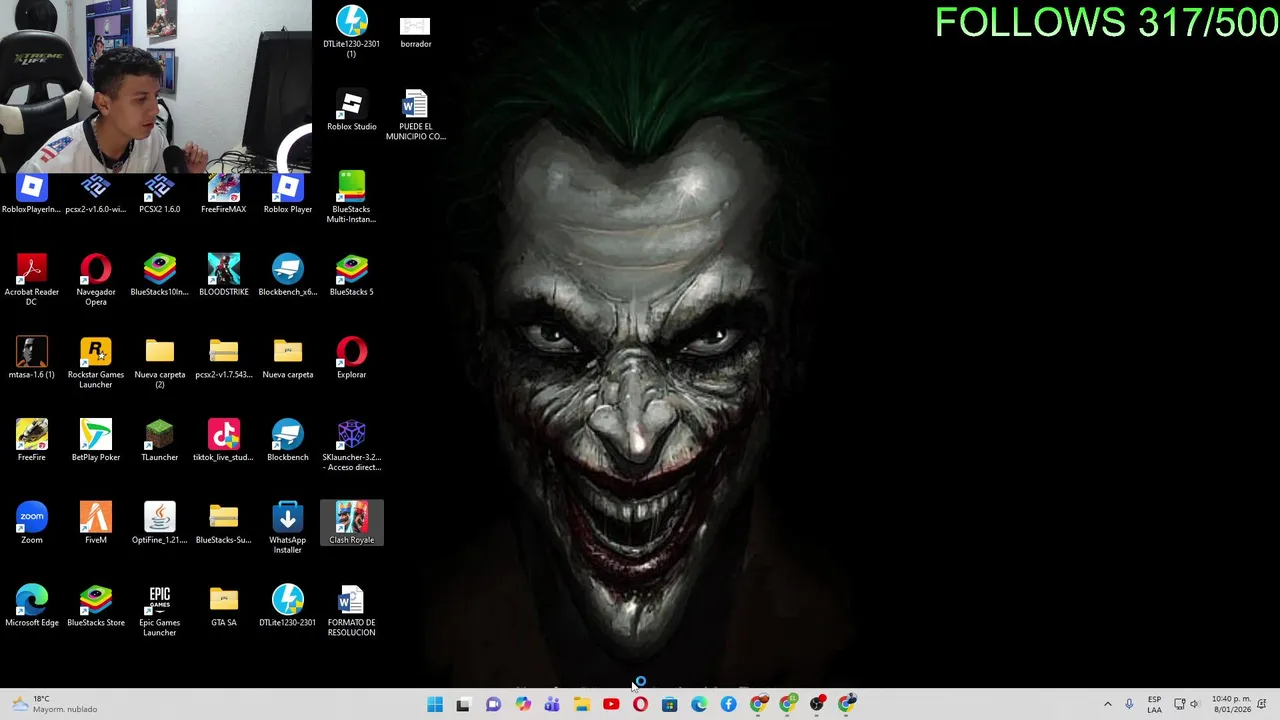The height and width of the screenshot is (720, 1280).
Task: Open File Explorer from the taskbar
Action: tap(582, 704)
